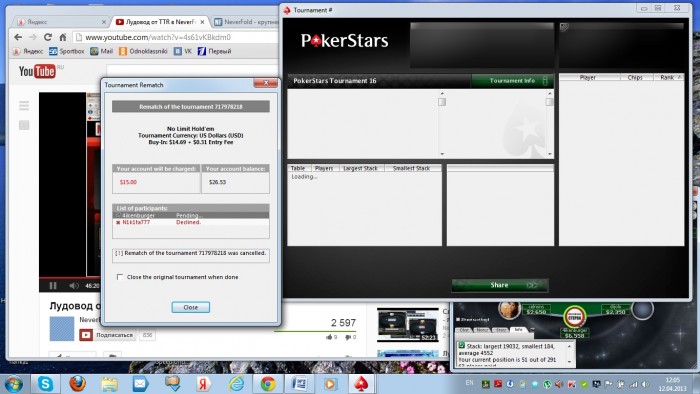This screenshot has width=700, height=394.
Task: Reload the YouTube page
Action: (x=48, y=37)
